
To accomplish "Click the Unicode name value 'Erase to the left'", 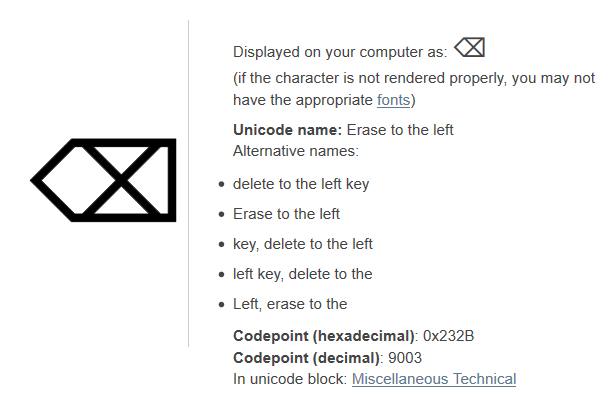I will point(400,130).
